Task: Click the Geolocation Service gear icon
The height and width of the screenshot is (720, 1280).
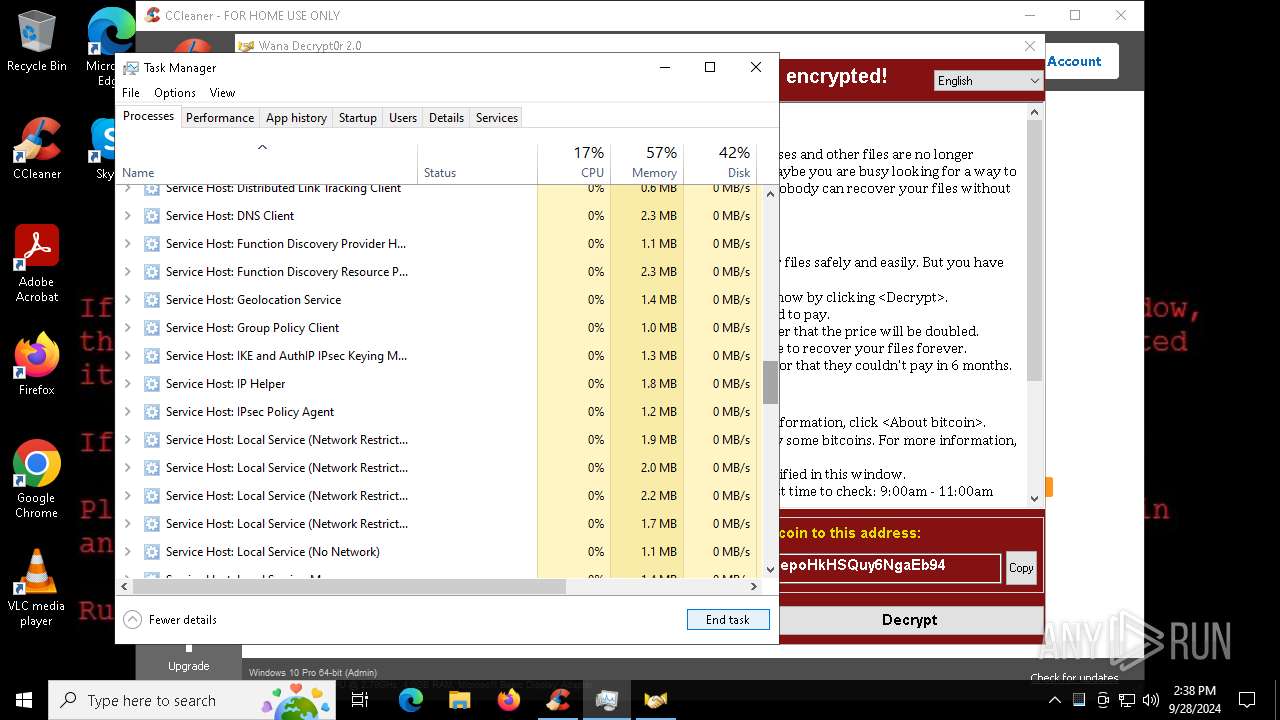Action: click(x=152, y=300)
